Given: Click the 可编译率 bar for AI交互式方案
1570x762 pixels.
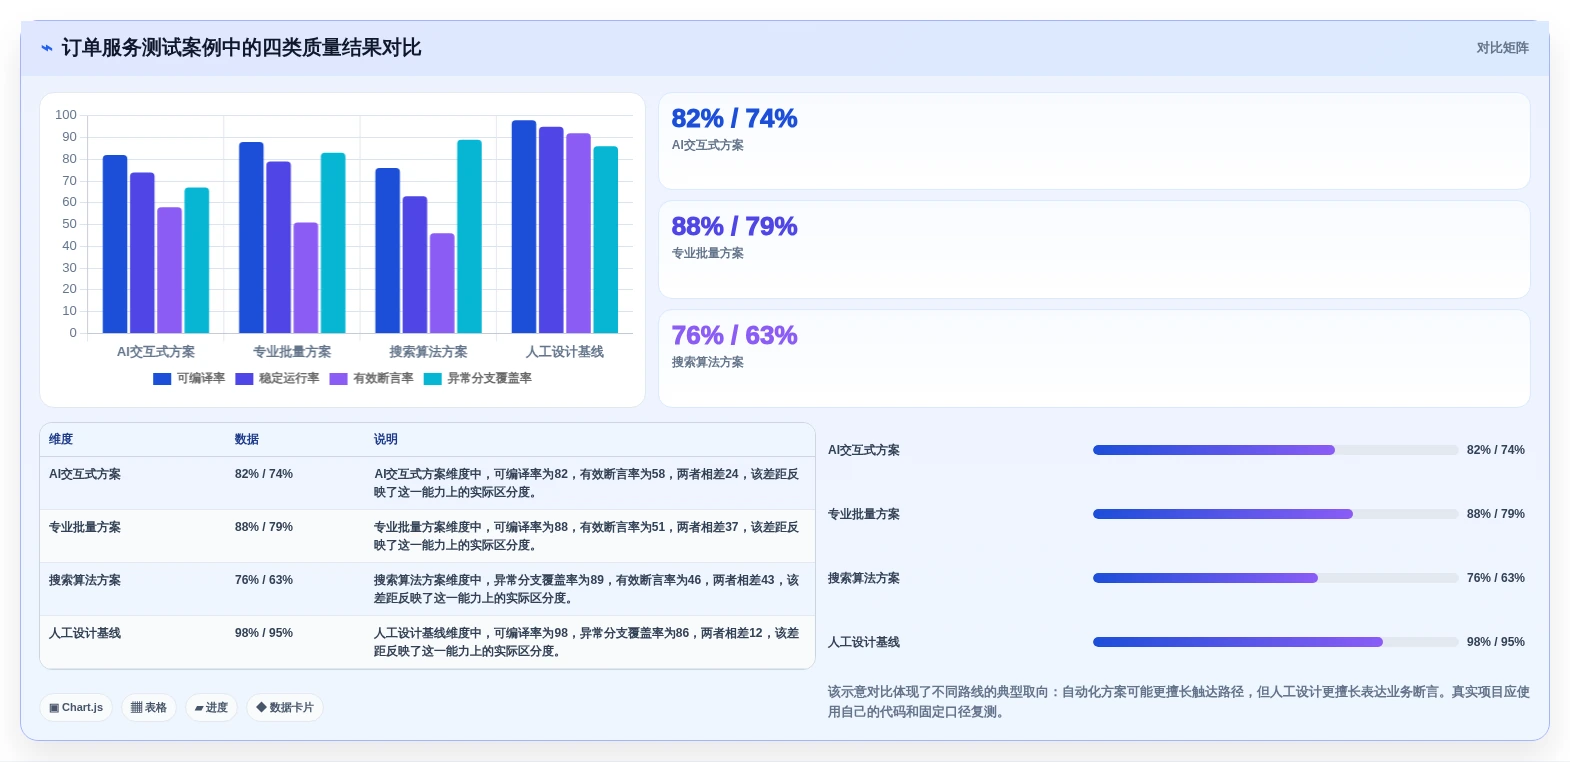Looking at the screenshot, I should point(115,244).
